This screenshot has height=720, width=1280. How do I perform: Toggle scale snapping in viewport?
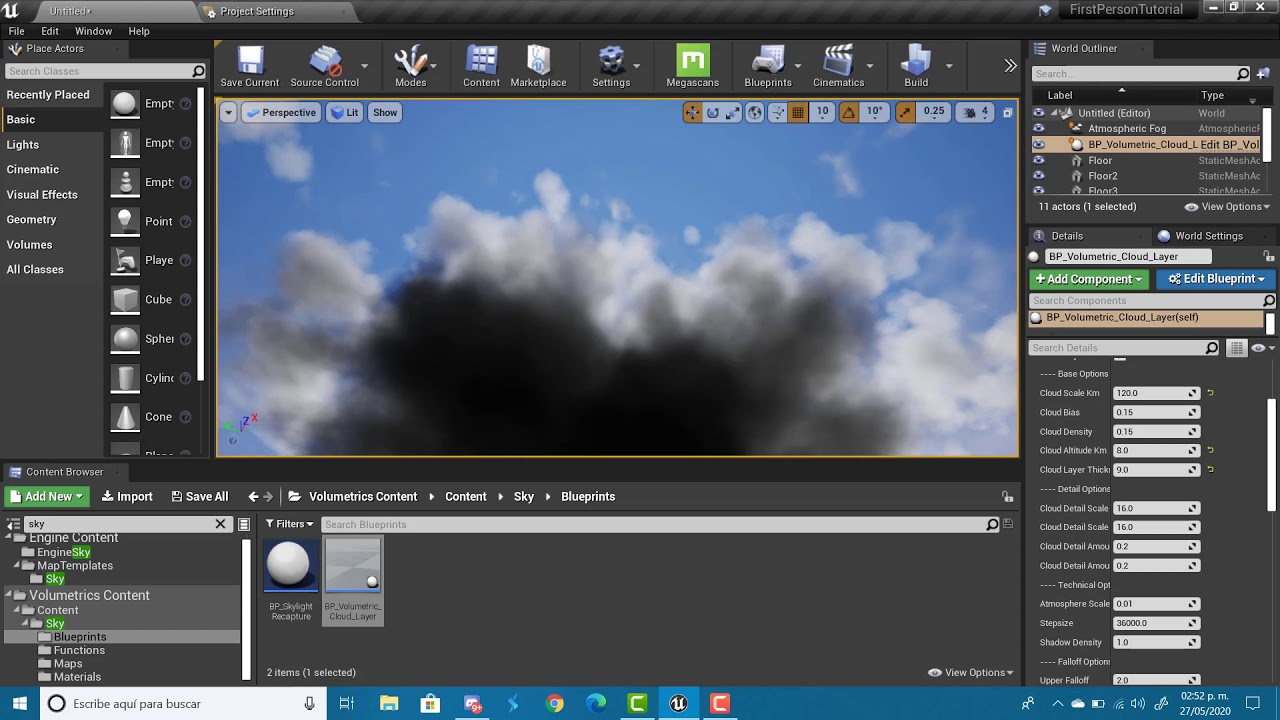pos(905,112)
